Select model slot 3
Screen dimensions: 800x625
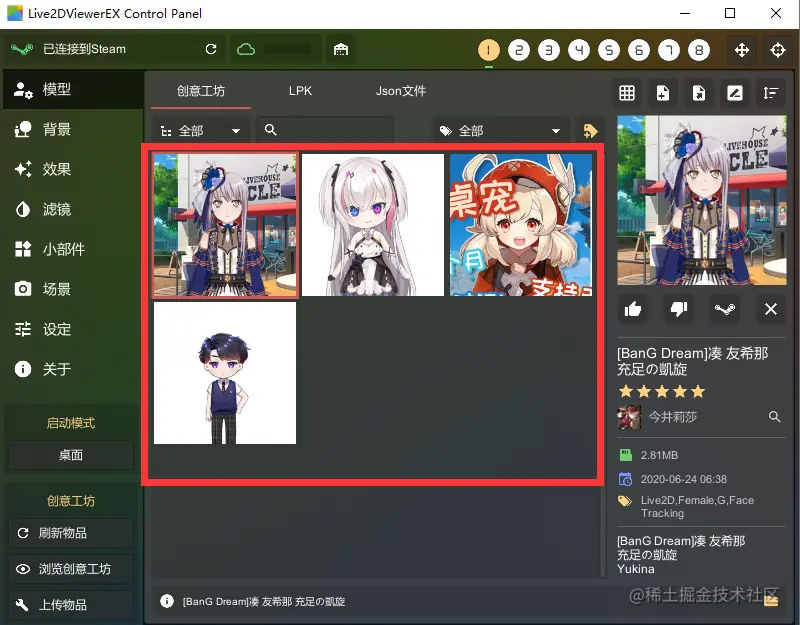pos(549,50)
